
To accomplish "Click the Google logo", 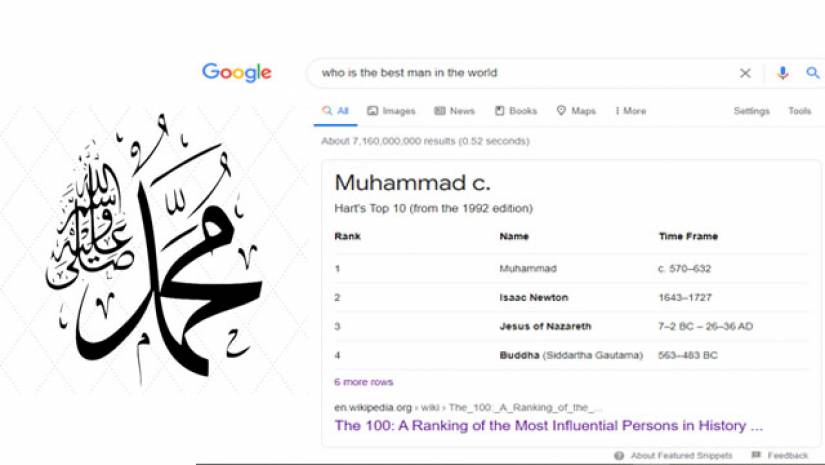I will 237,72.
